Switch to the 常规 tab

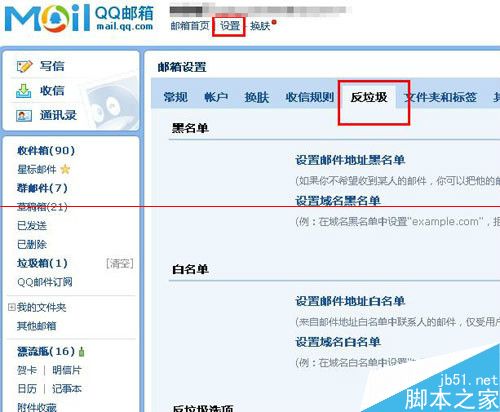[x=176, y=97]
